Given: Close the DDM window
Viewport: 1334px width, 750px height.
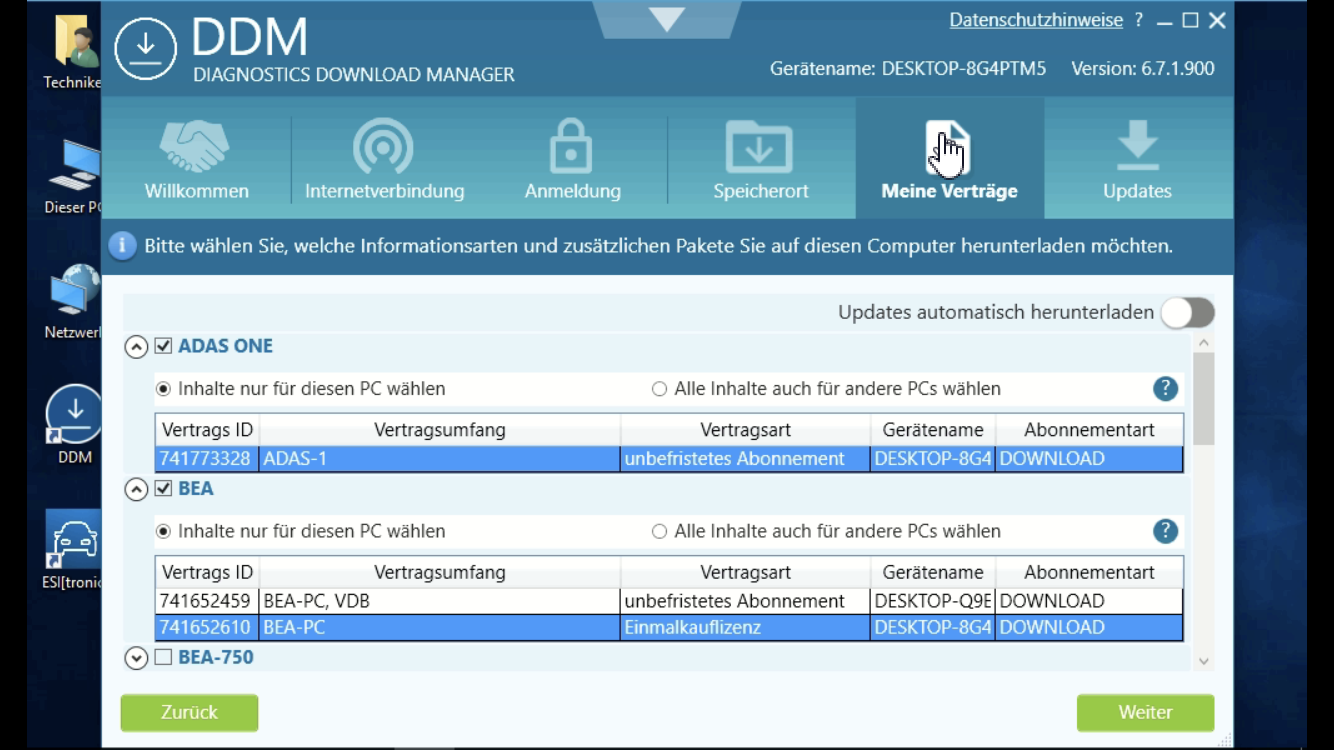Looking at the screenshot, I should tap(1217, 20).
